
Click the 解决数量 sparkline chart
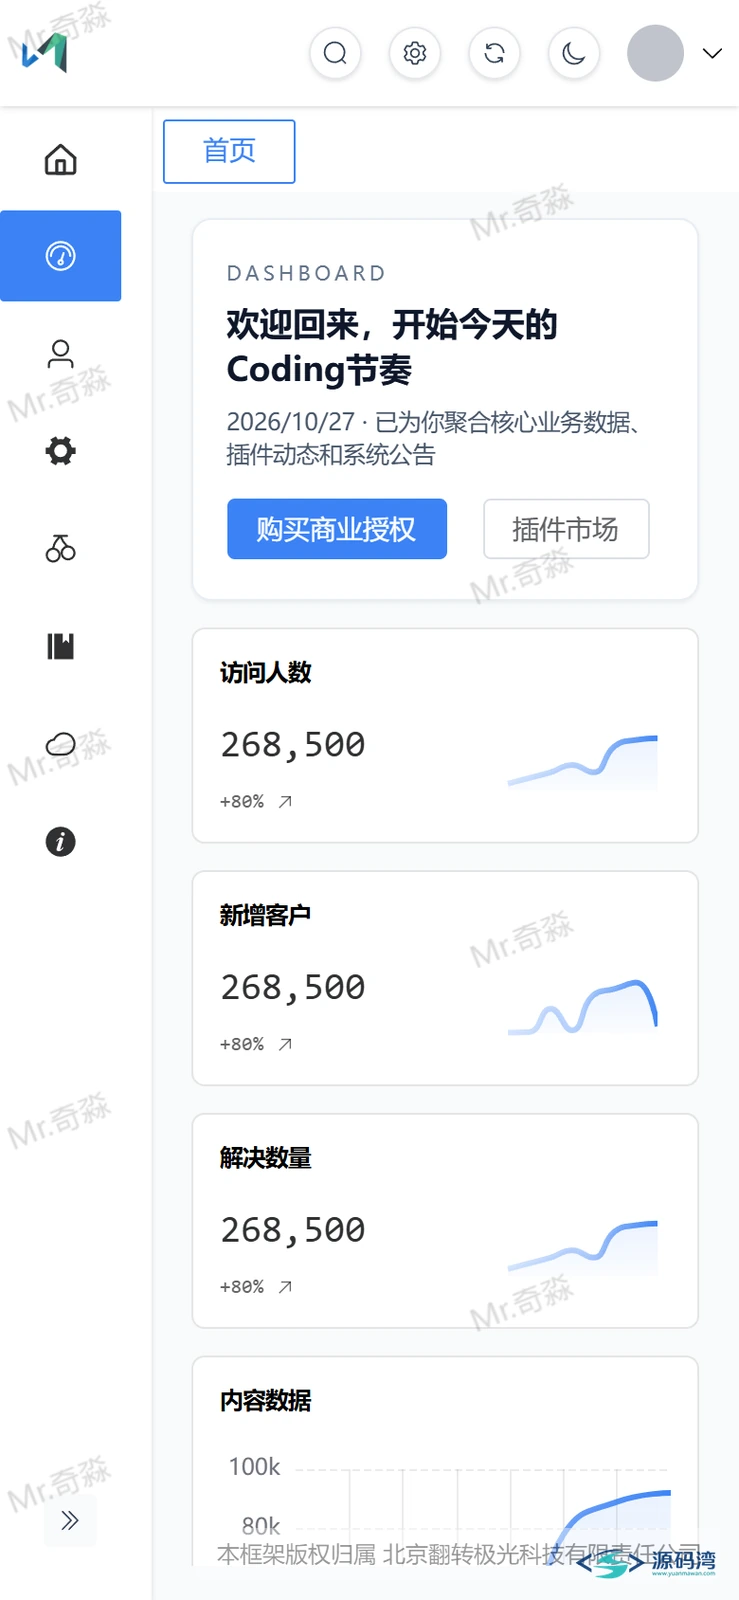click(583, 1246)
